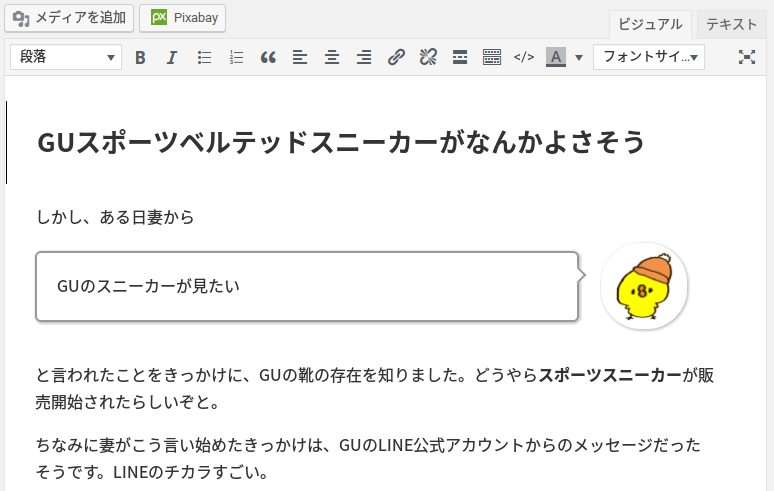The image size is (774, 491).
Task: Switch to the ビジュアル editor tab
Action: pyautogui.click(x=650, y=24)
